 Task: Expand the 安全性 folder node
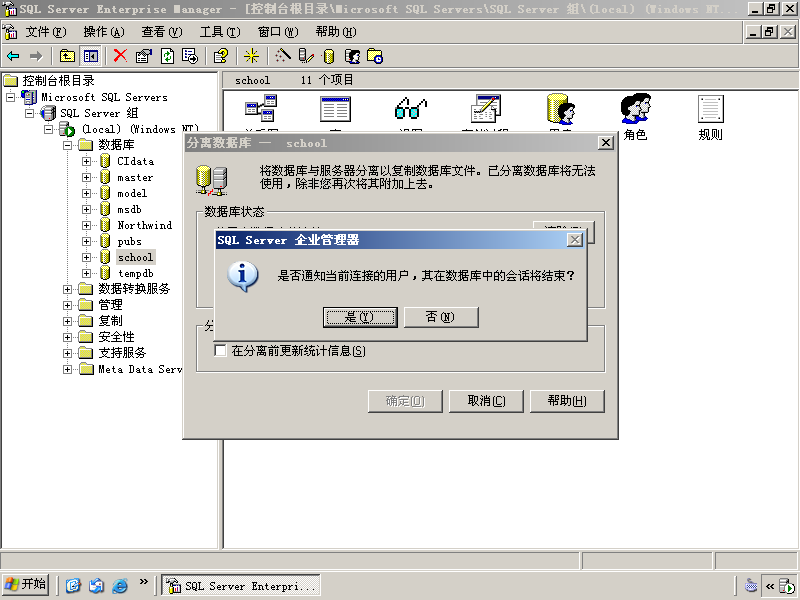pos(67,337)
